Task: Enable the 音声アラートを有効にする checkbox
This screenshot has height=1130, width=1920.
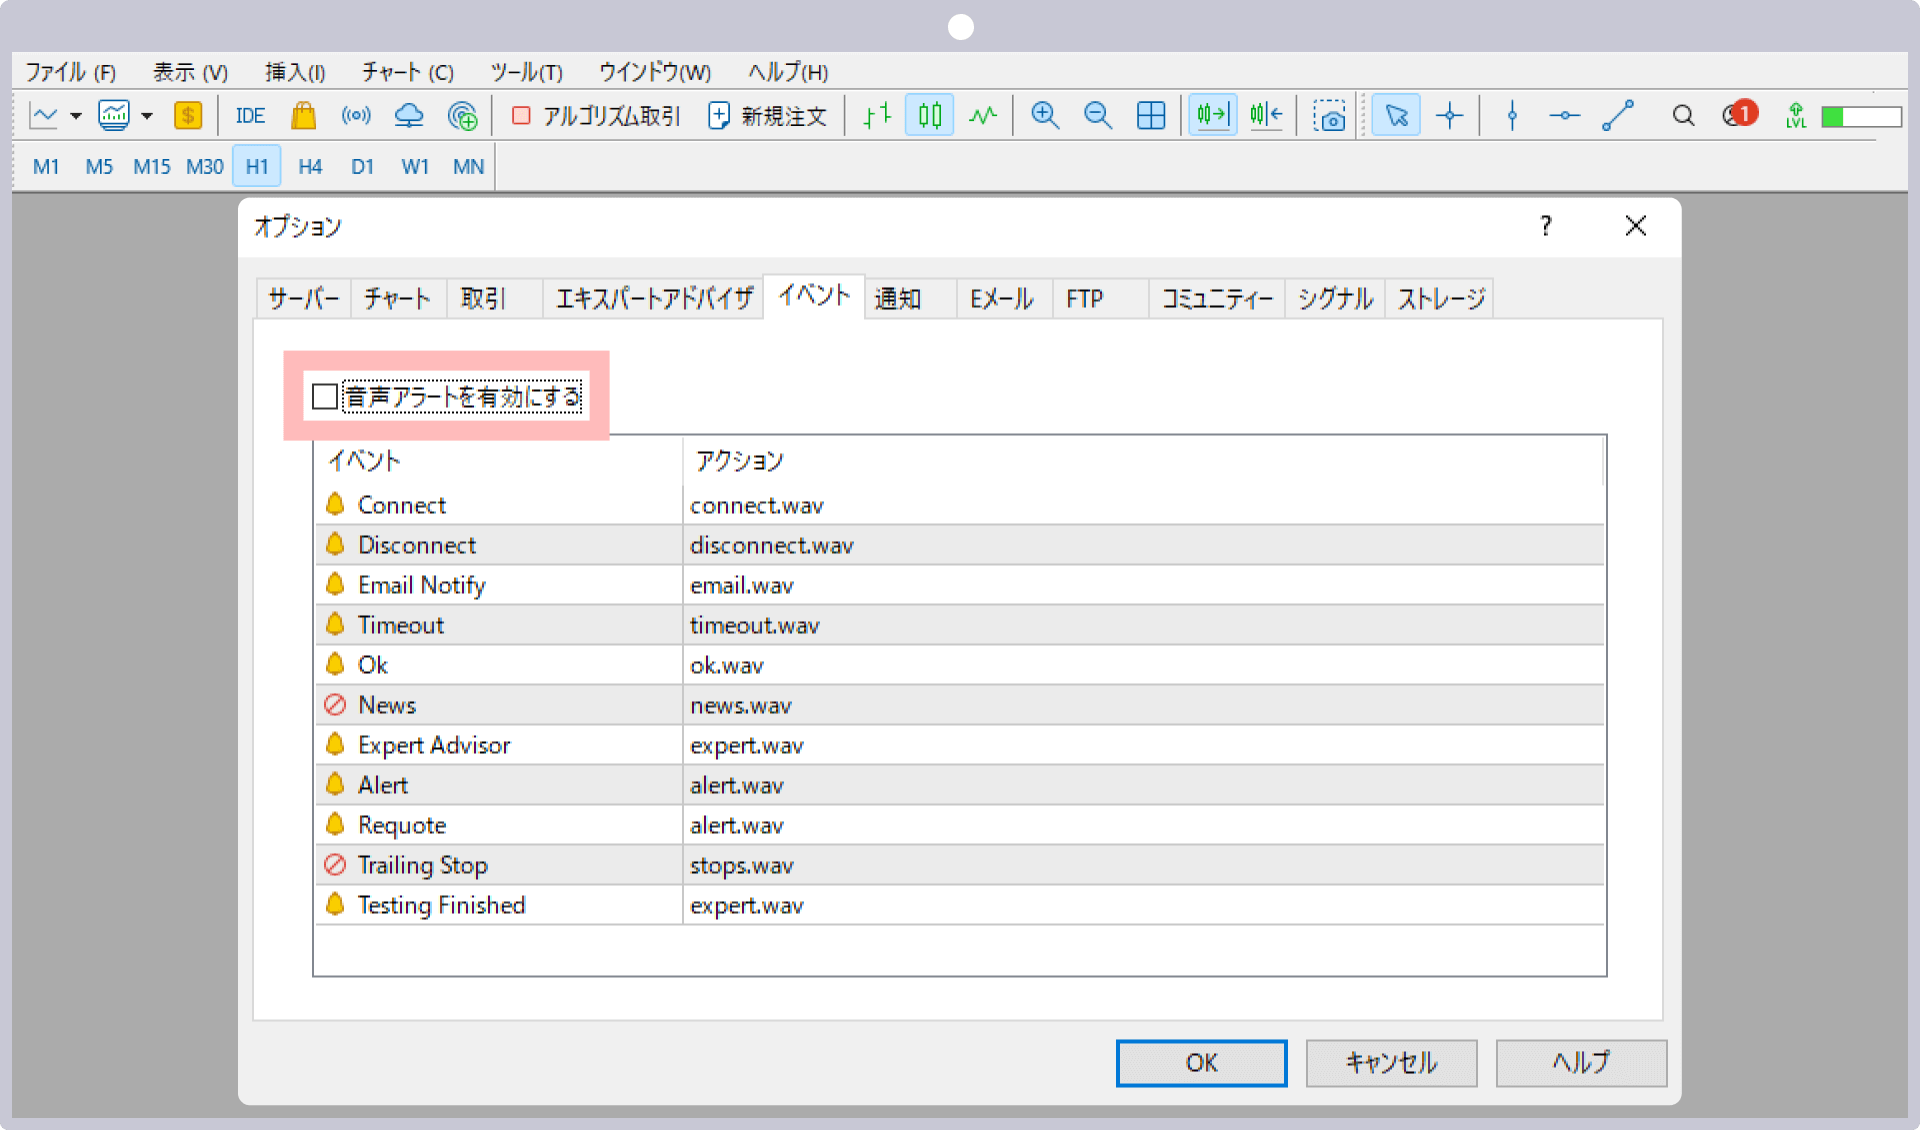Action: pos(325,397)
